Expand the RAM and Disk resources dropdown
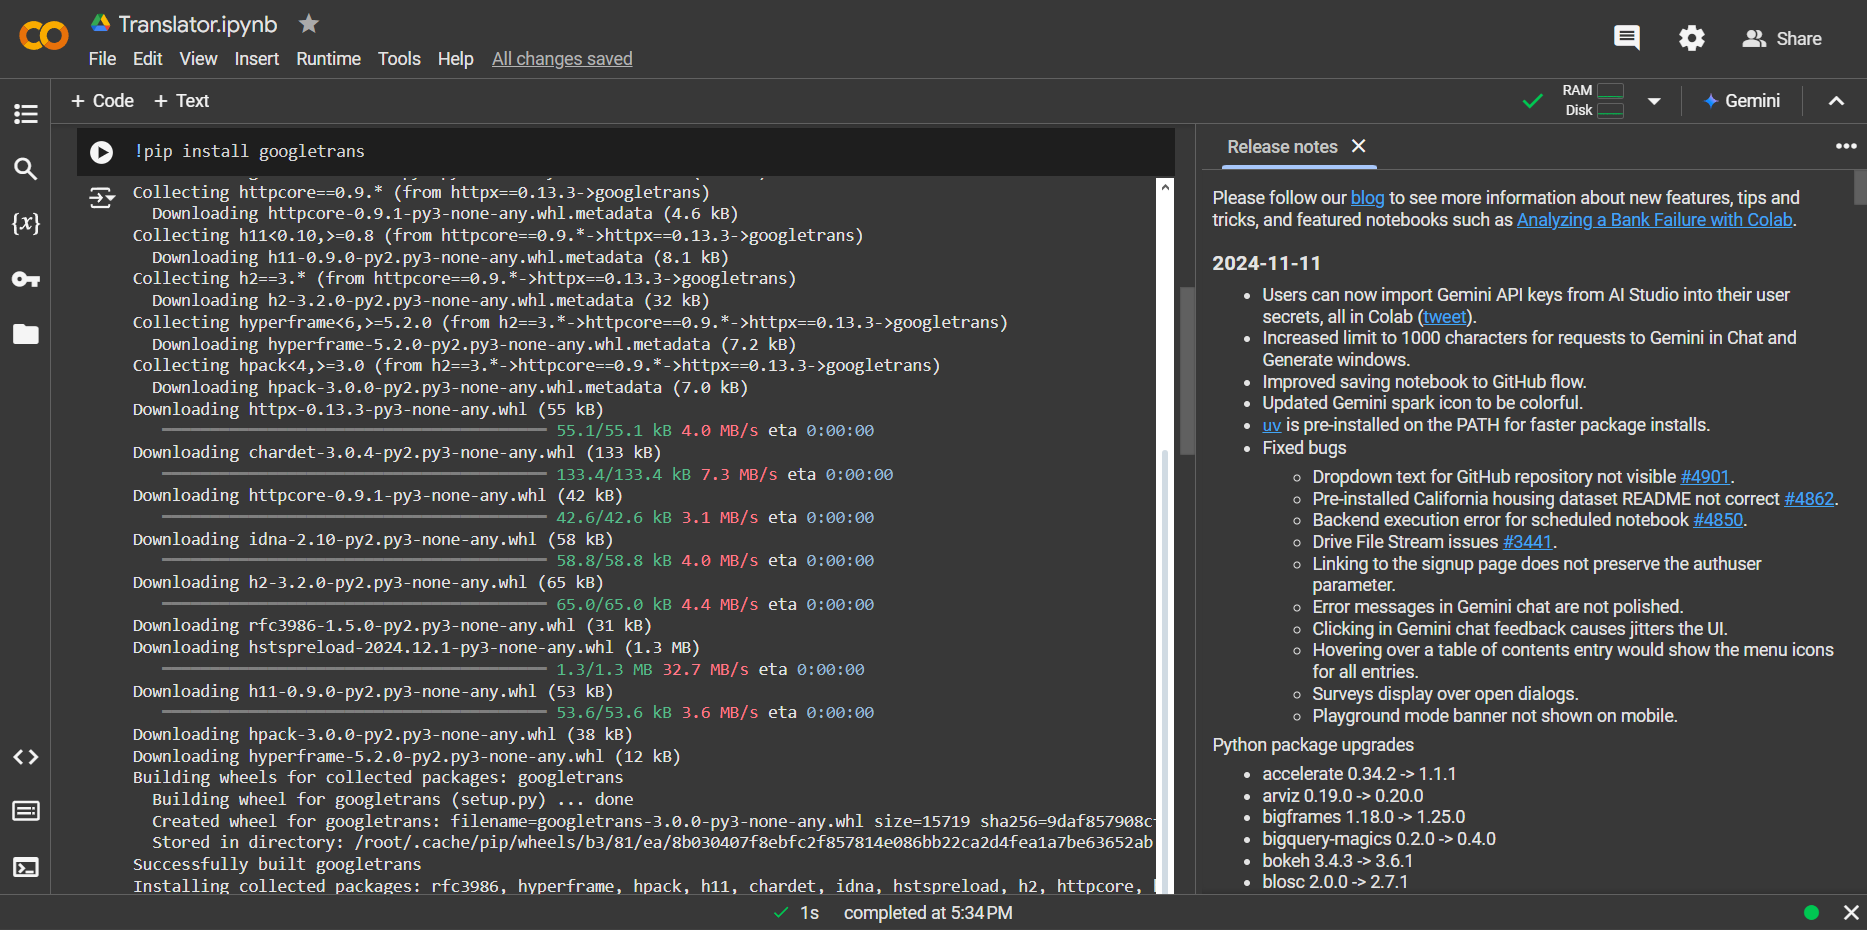The image size is (1867, 930). (1654, 101)
